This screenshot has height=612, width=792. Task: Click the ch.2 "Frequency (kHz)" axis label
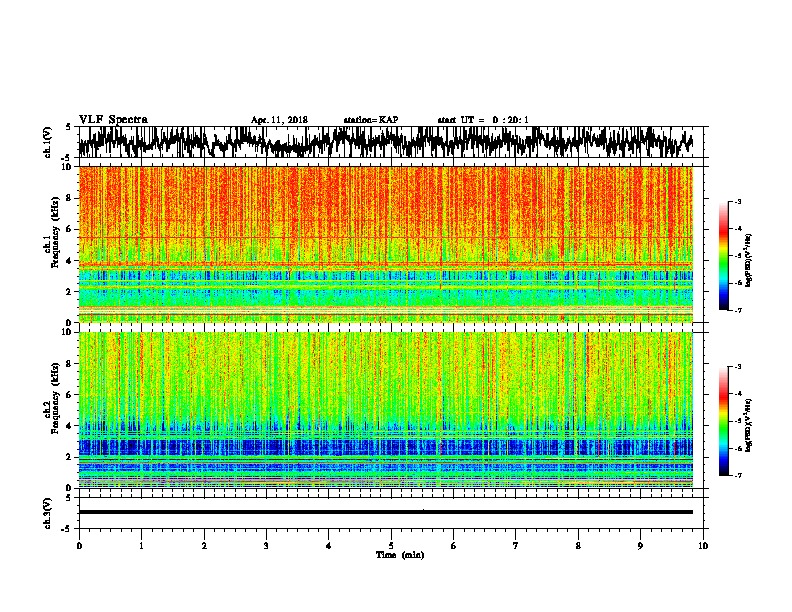[x=55, y=398]
